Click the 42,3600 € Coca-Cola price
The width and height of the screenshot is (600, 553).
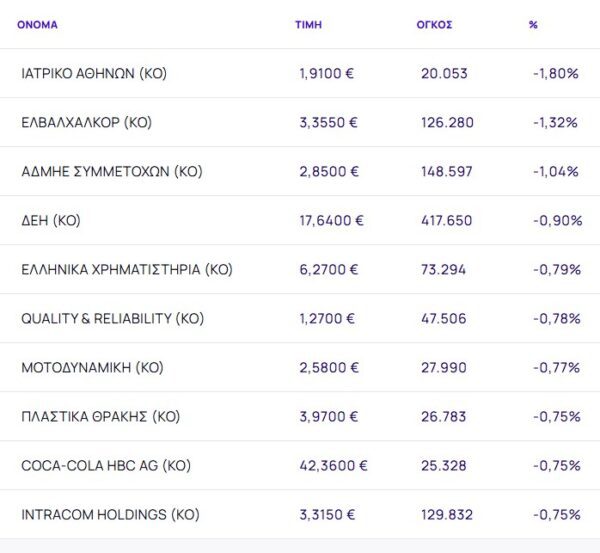333,466
